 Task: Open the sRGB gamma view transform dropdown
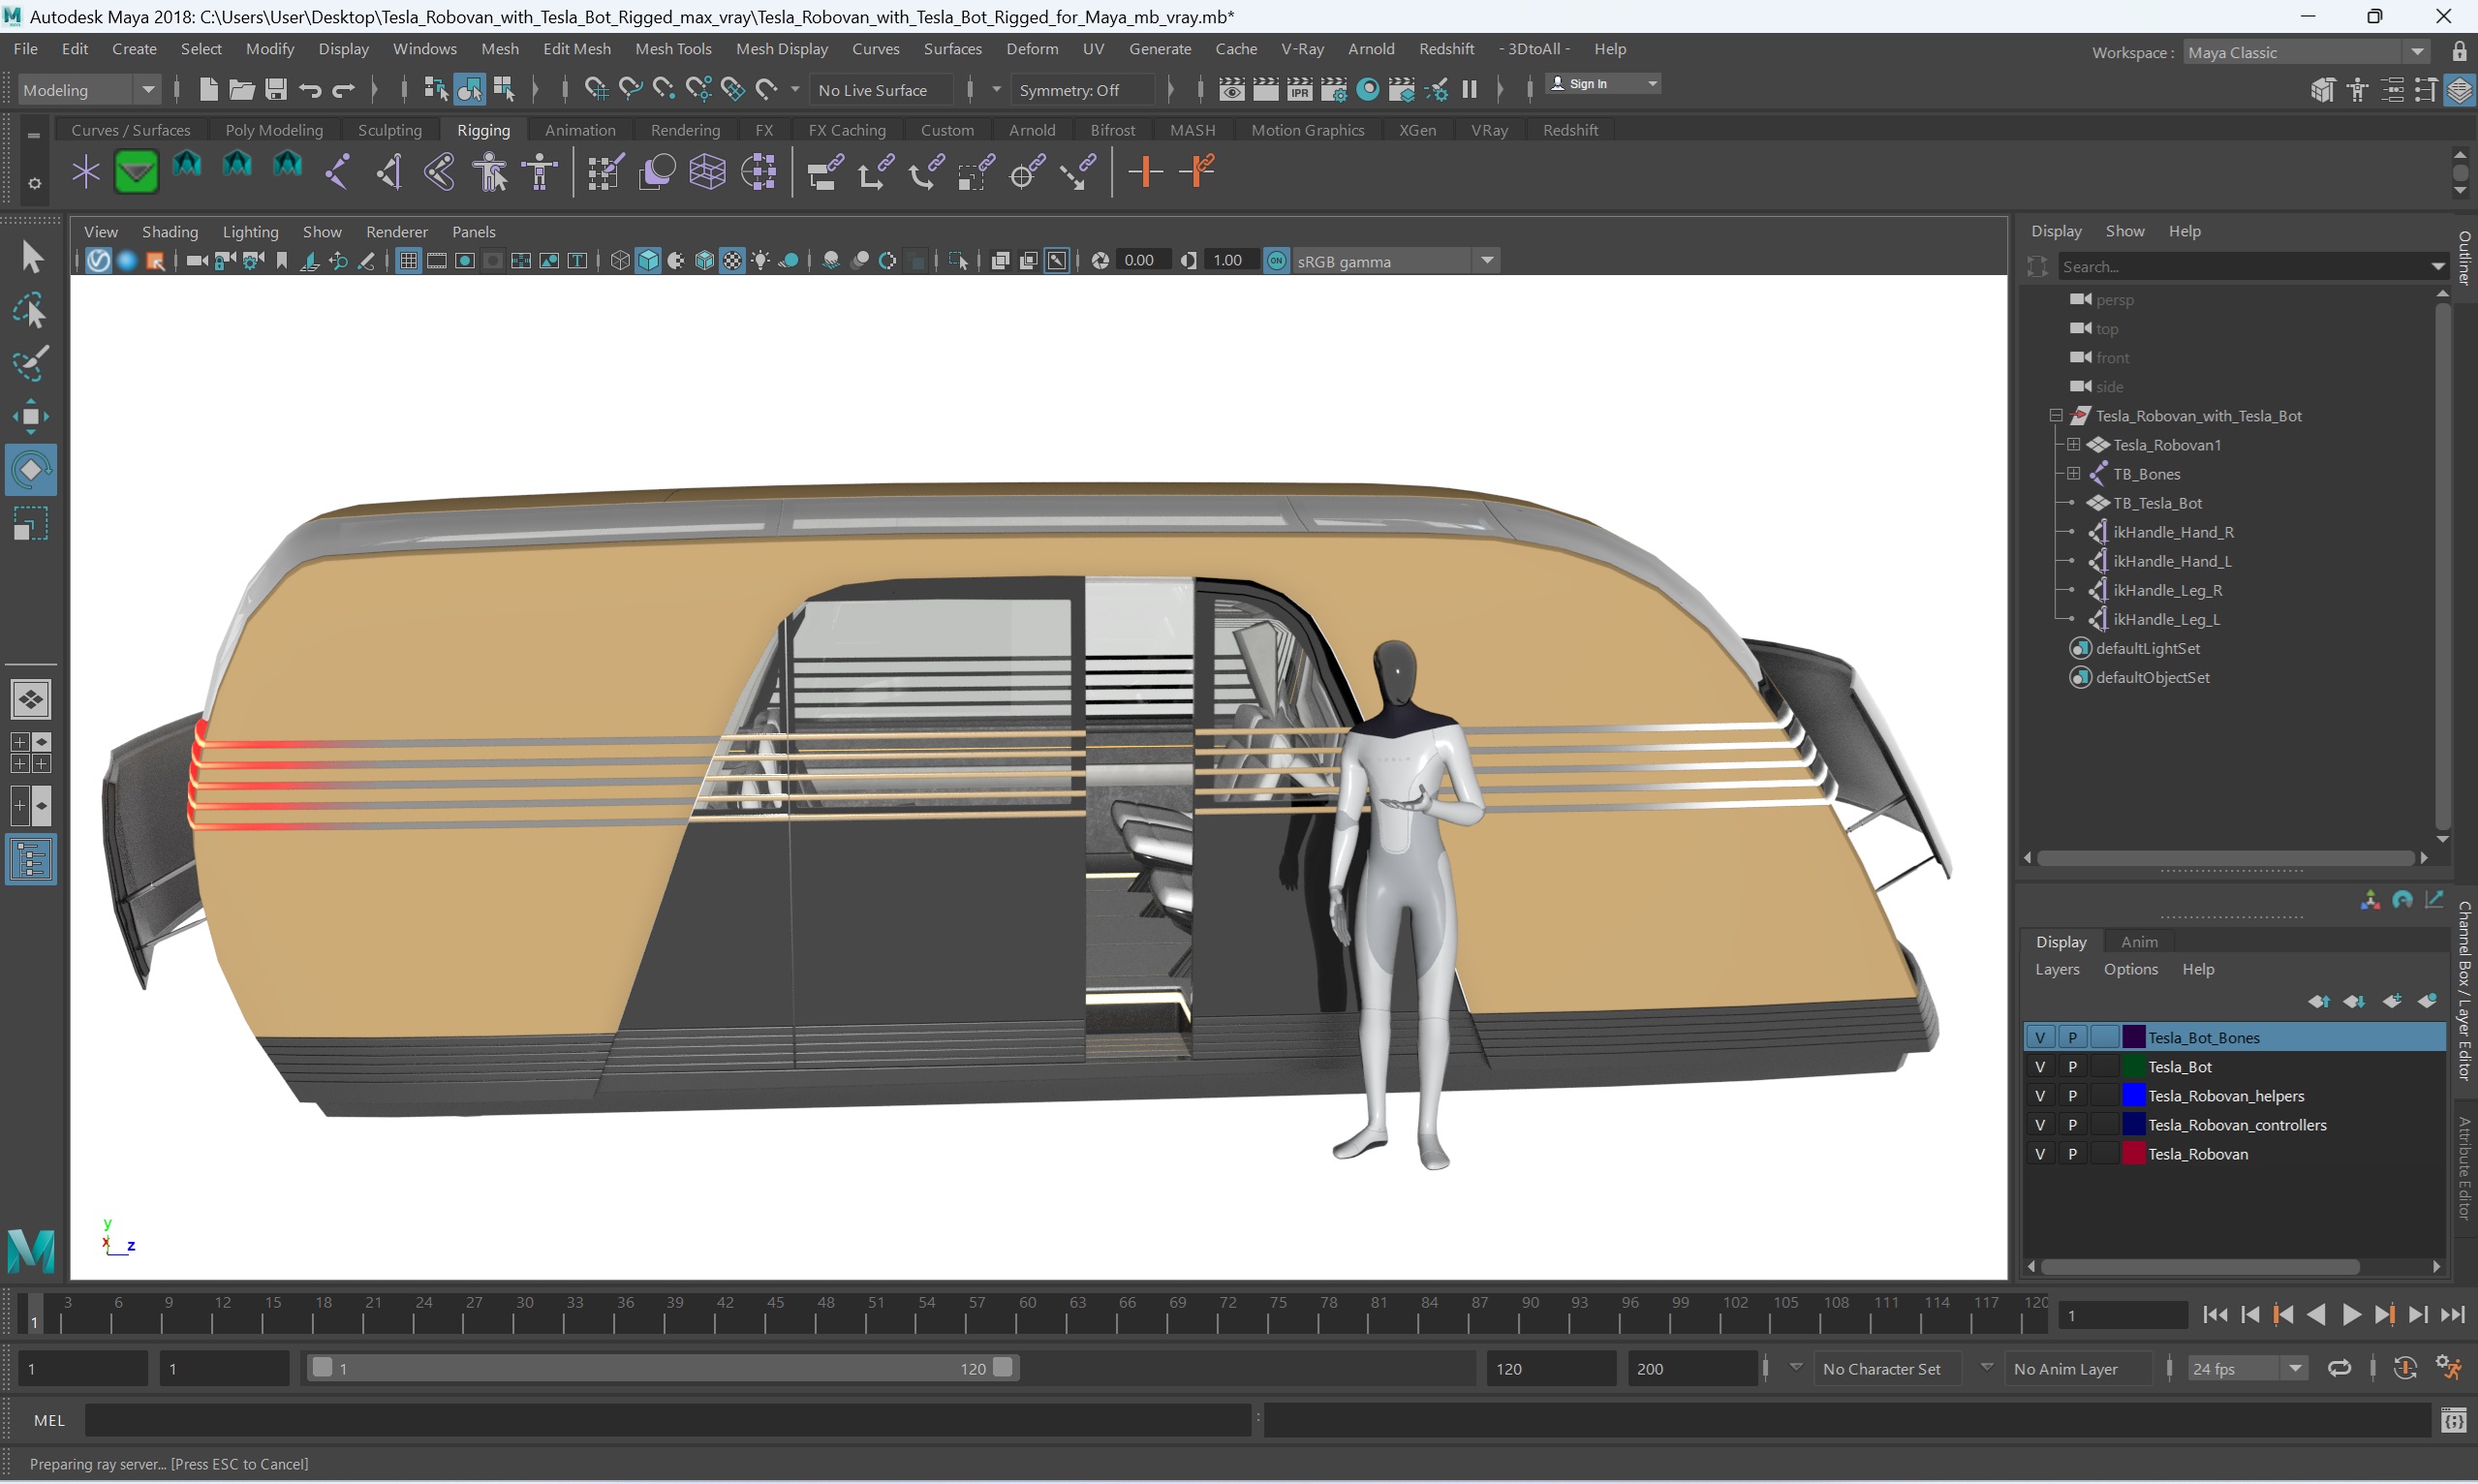[1395, 261]
